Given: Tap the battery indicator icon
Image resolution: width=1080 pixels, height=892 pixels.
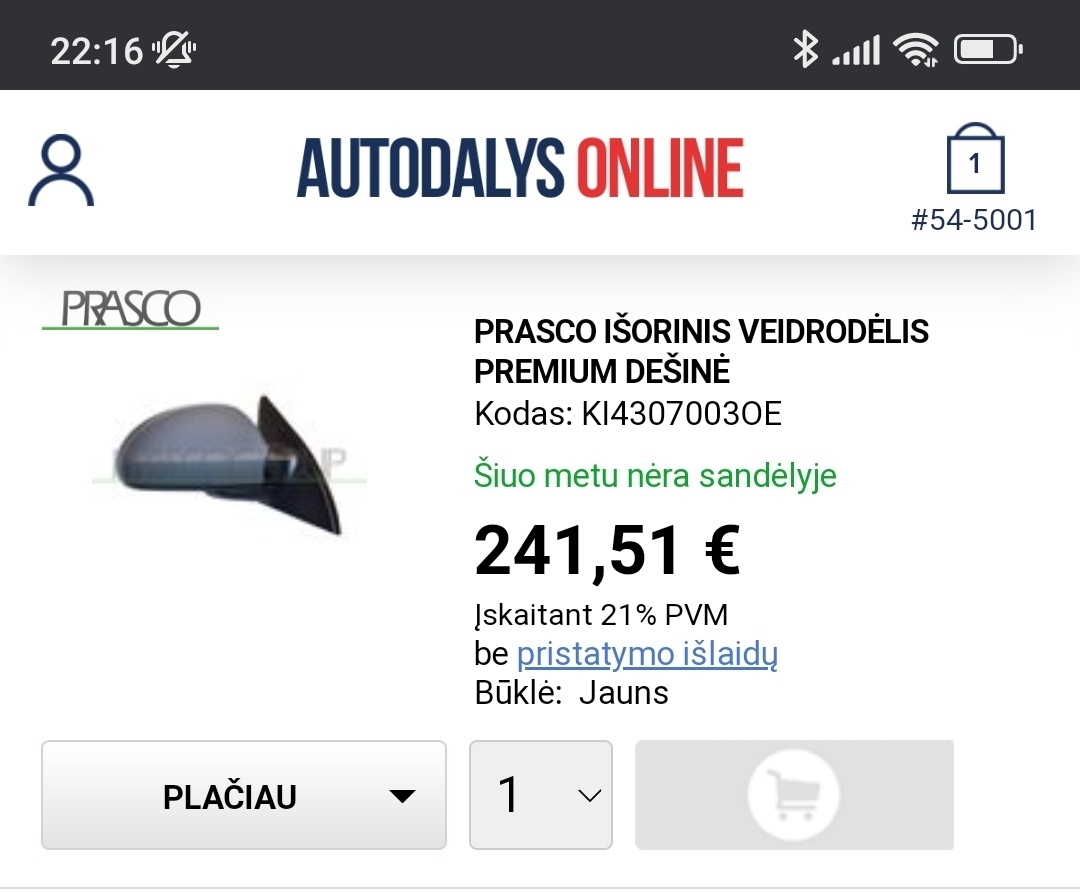Looking at the screenshot, I should tap(988, 50).
